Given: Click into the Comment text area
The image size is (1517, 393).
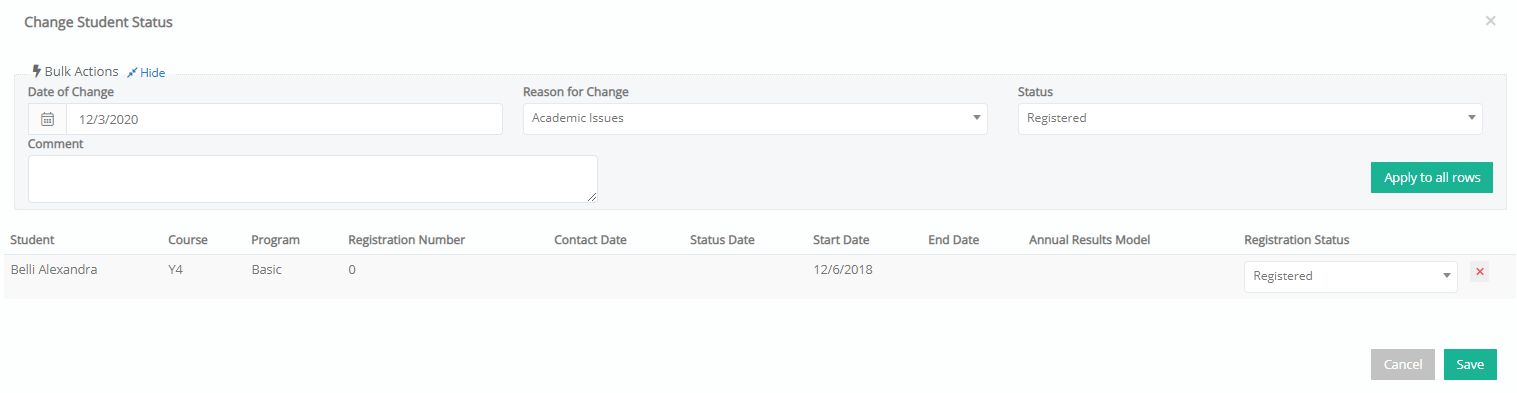Looking at the screenshot, I should tap(312, 179).
